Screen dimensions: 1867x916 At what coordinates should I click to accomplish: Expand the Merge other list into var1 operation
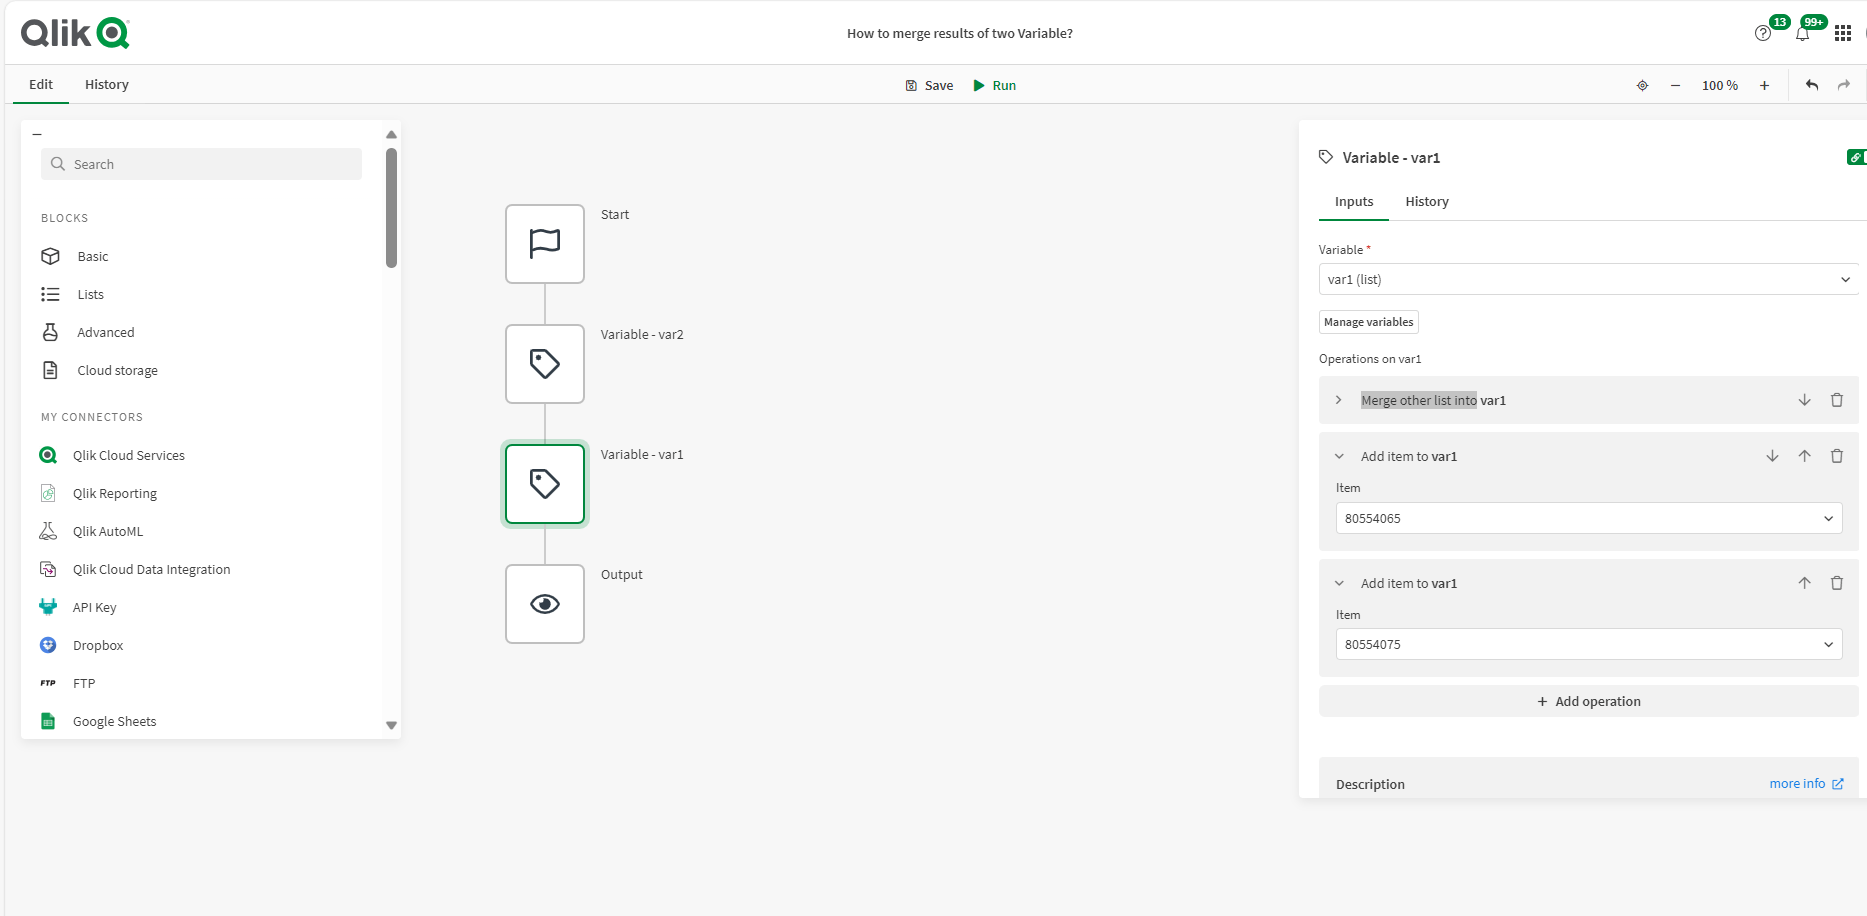click(x=1339, y=400)
